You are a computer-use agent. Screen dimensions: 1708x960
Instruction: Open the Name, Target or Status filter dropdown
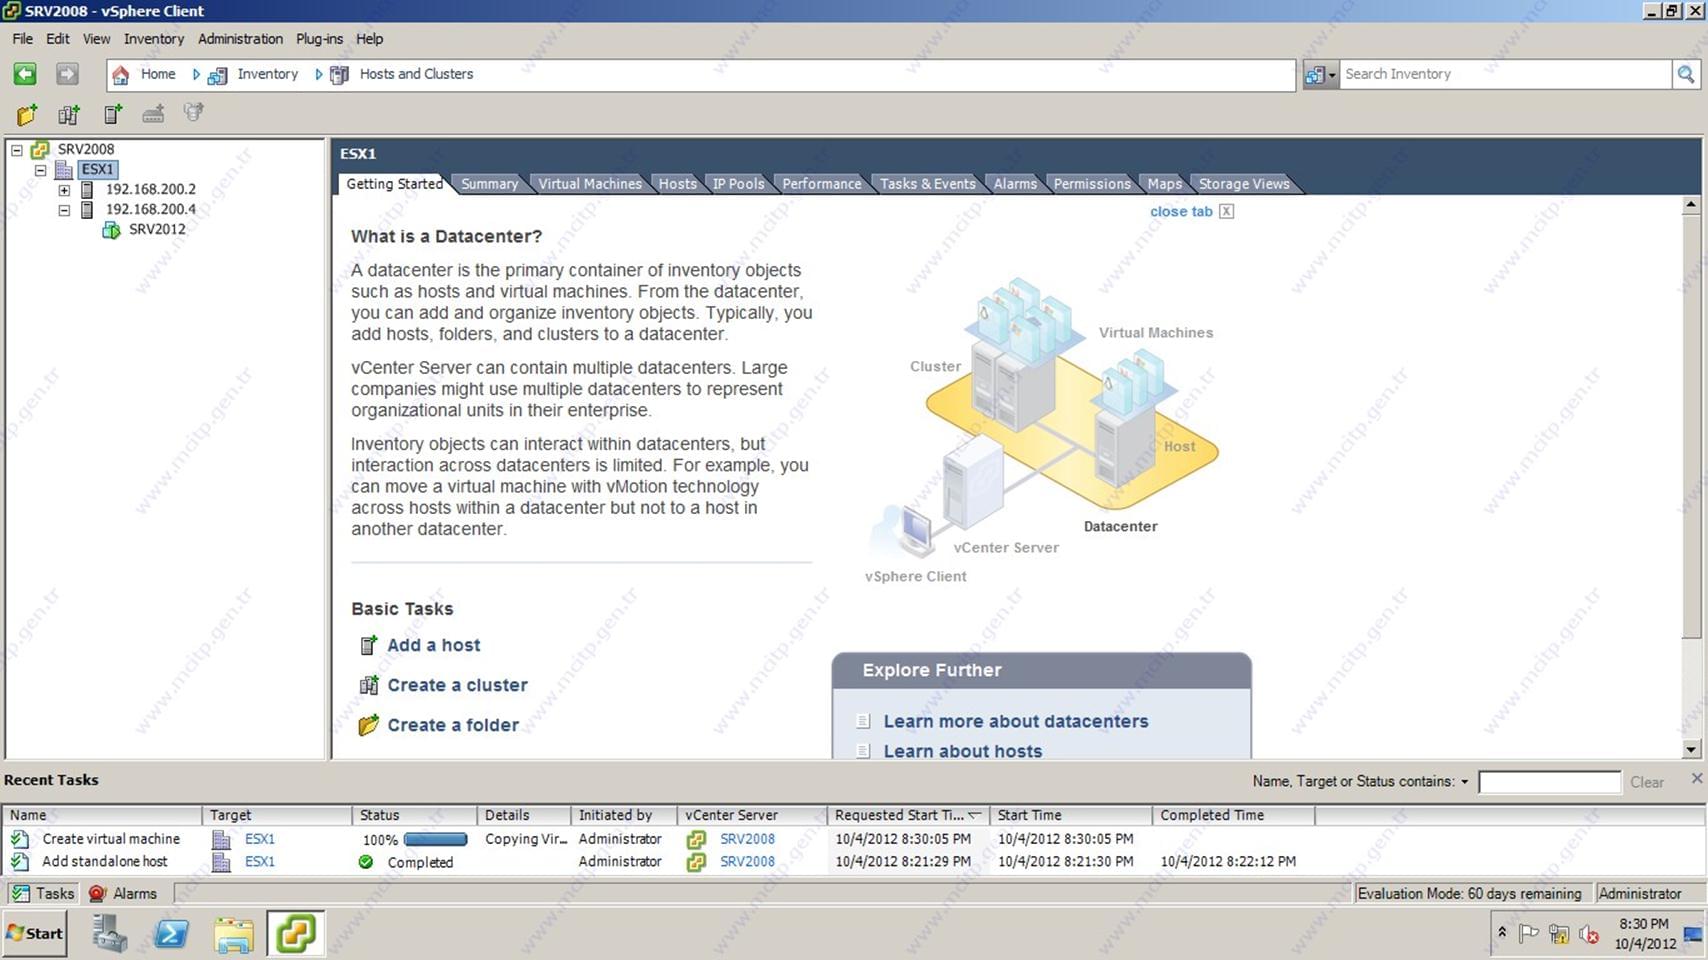click(x=1464, y=782)
